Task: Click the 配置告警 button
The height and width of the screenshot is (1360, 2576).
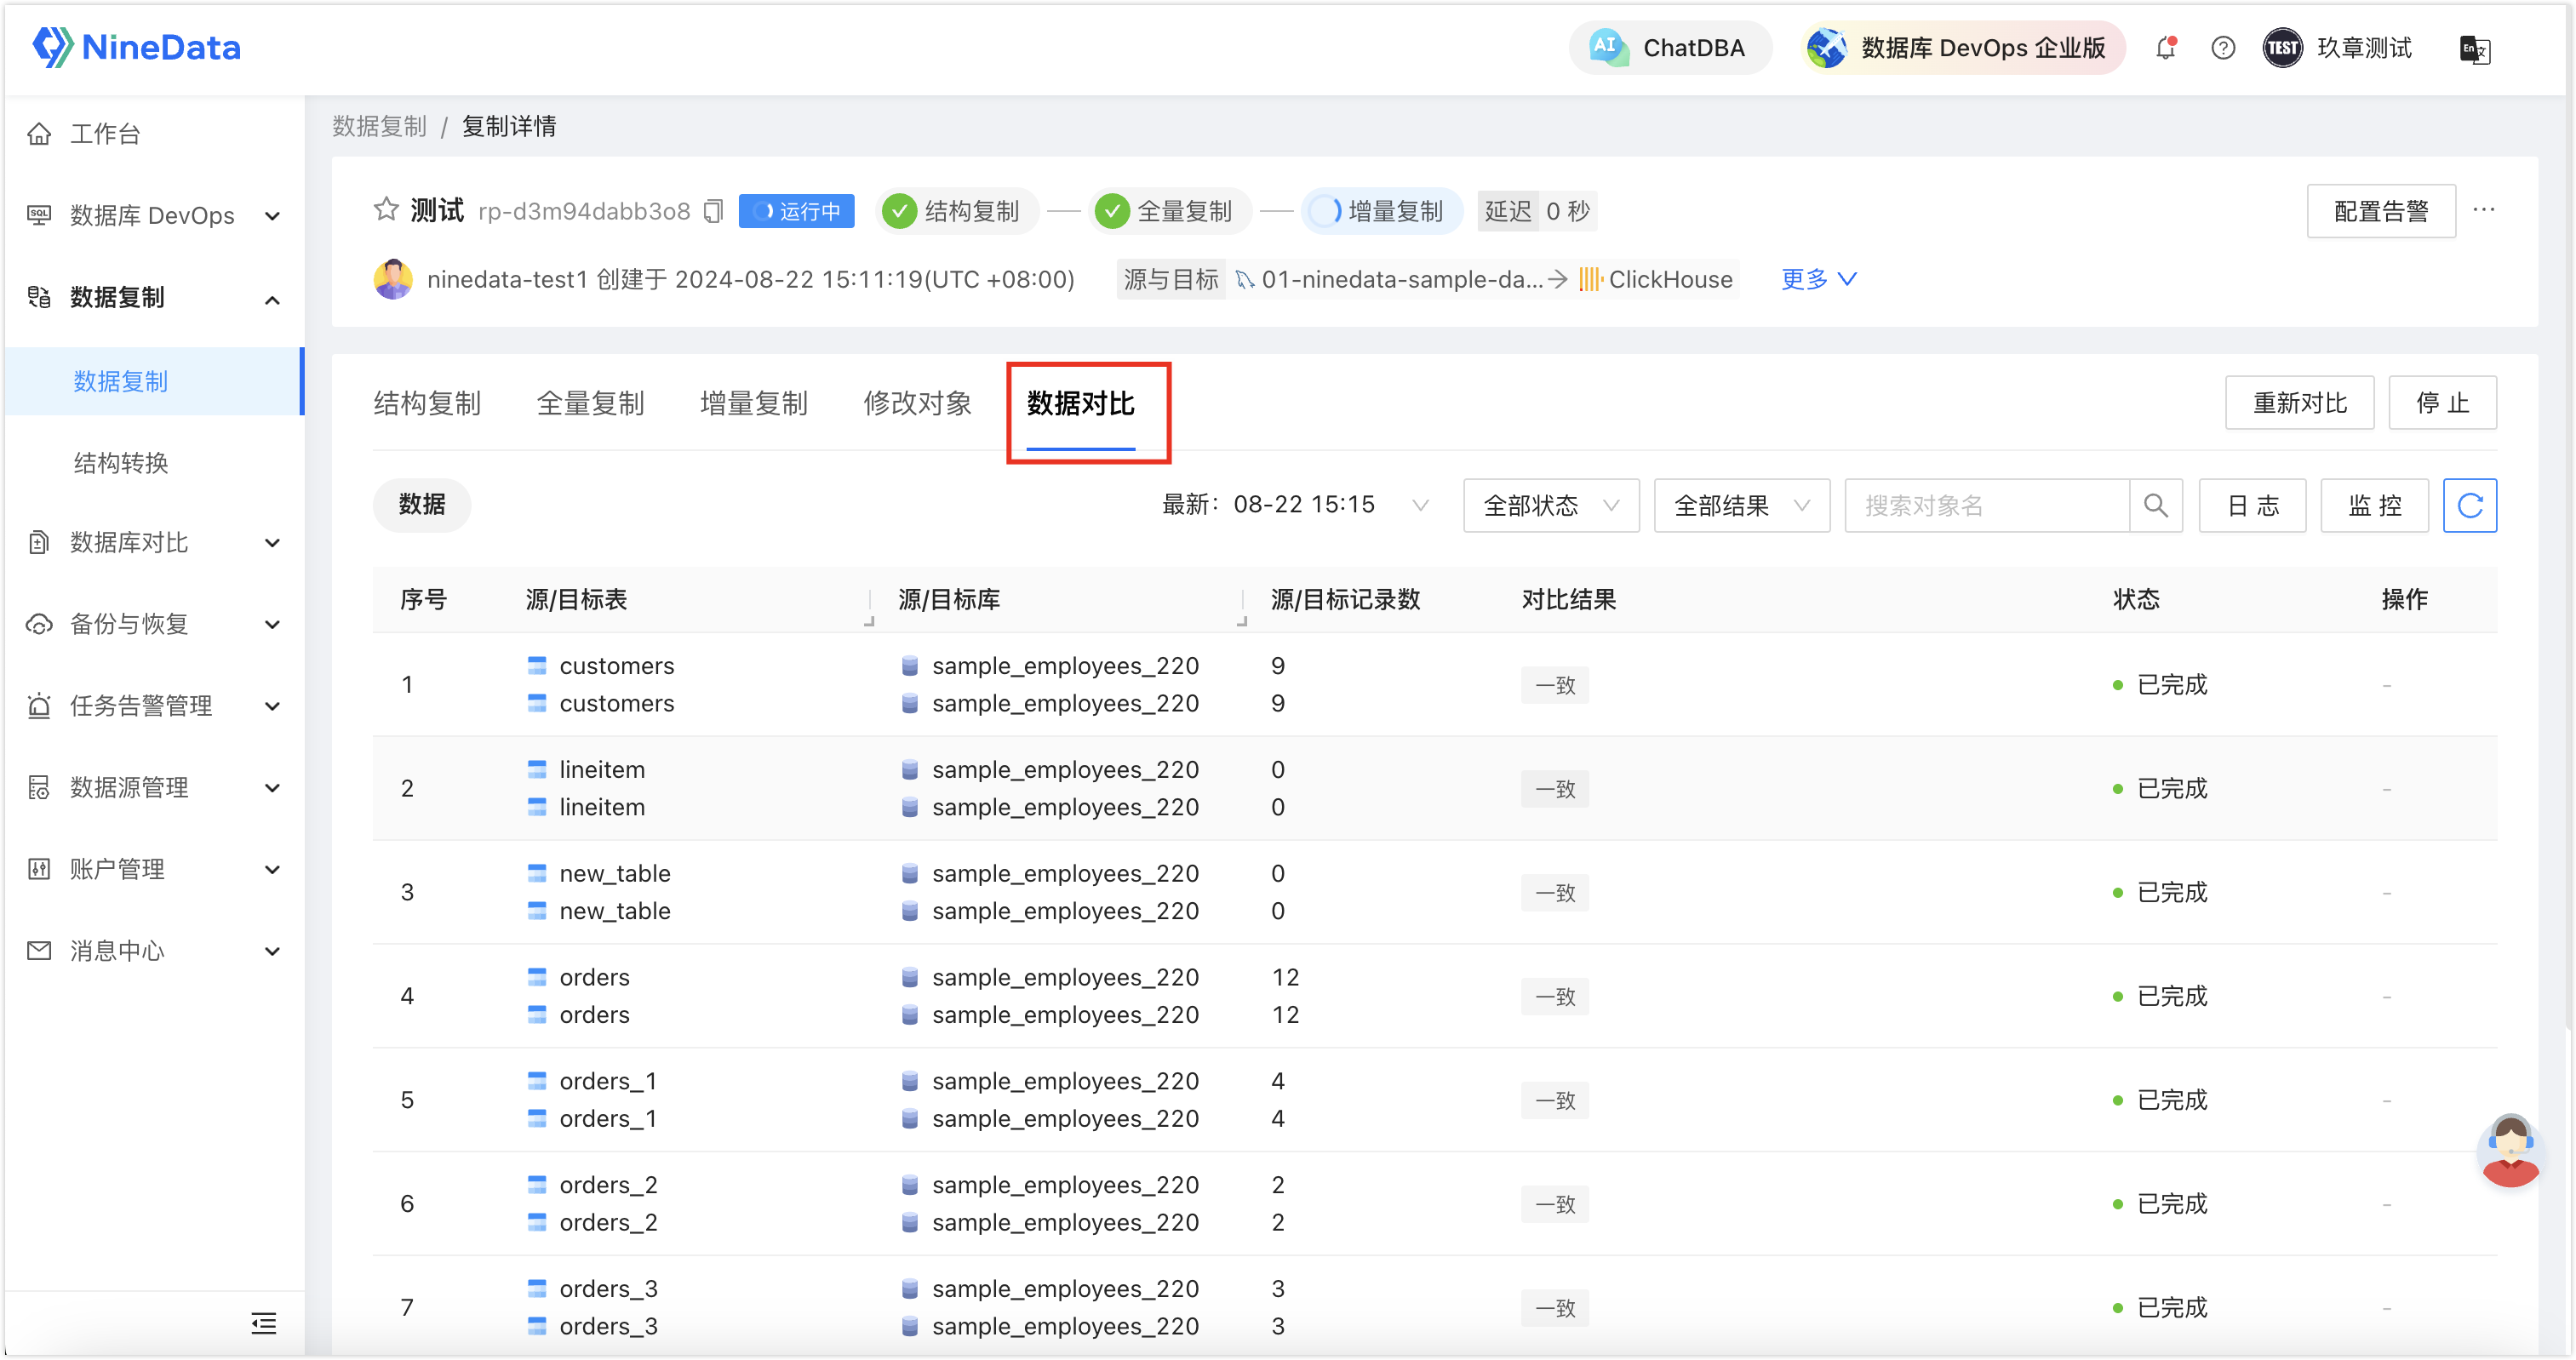Action: click(x=2380, y=210)
